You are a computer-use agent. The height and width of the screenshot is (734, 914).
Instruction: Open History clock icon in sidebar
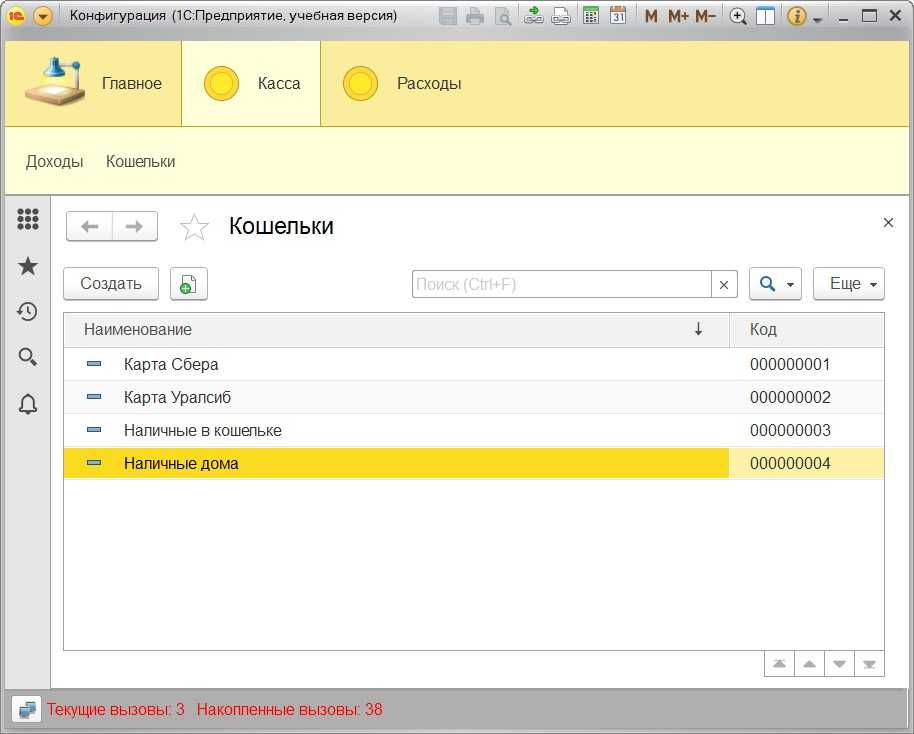click(28, 311)
